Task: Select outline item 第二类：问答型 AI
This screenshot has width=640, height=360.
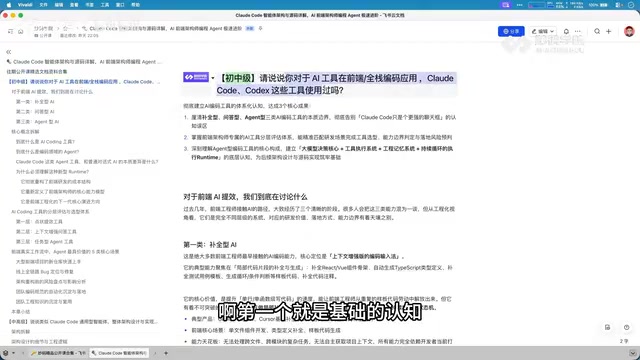Action: (35, 111)
